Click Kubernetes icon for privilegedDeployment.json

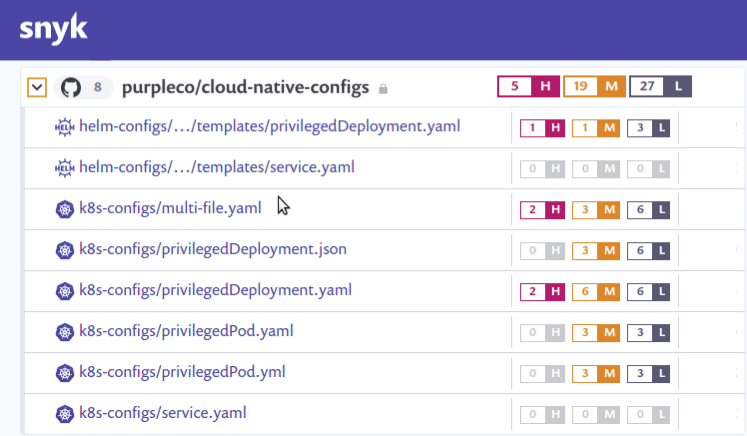tap(65, 250)
